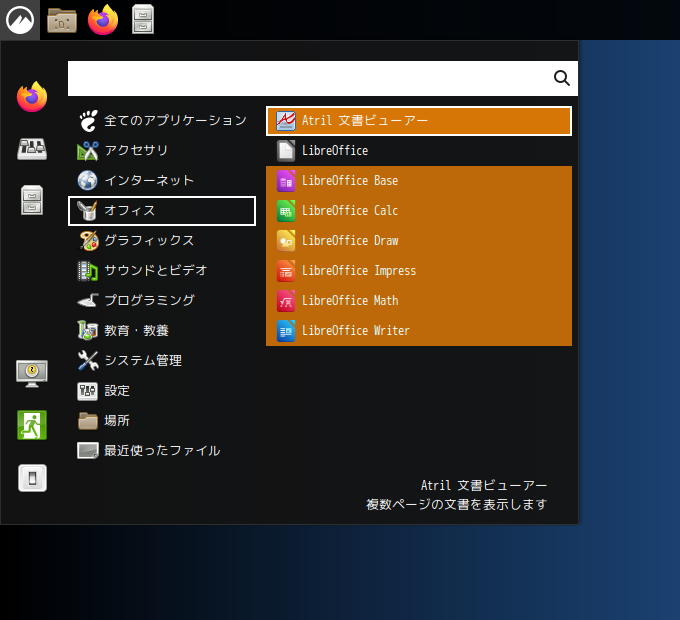Click the search magnifier icon
This screenshot has height=620, width=680.
click(562, 78)
